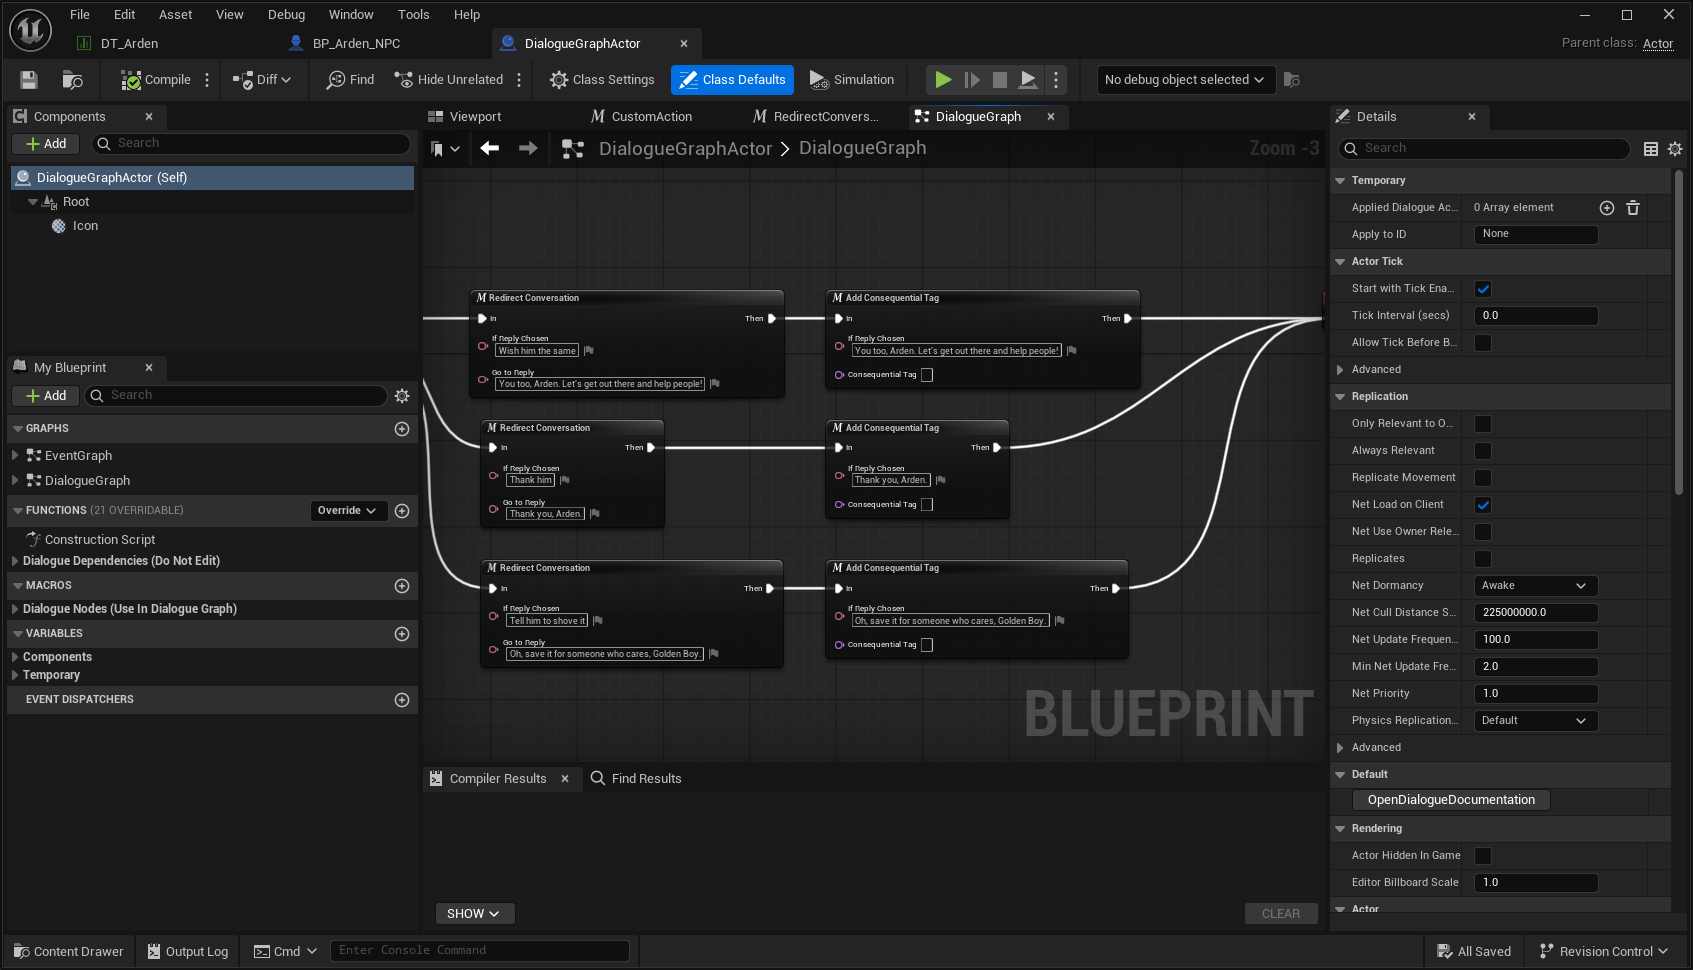The height and width of the screenshot is (970, 1693).
Task: Add a new component
Action: [46, 144]
